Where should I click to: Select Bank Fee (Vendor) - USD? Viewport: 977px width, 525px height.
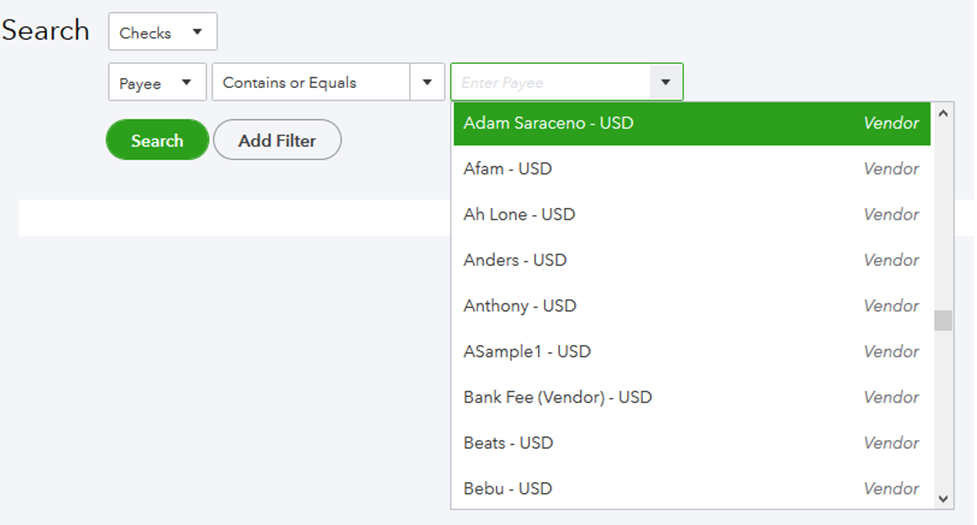[x=692, y=397]
